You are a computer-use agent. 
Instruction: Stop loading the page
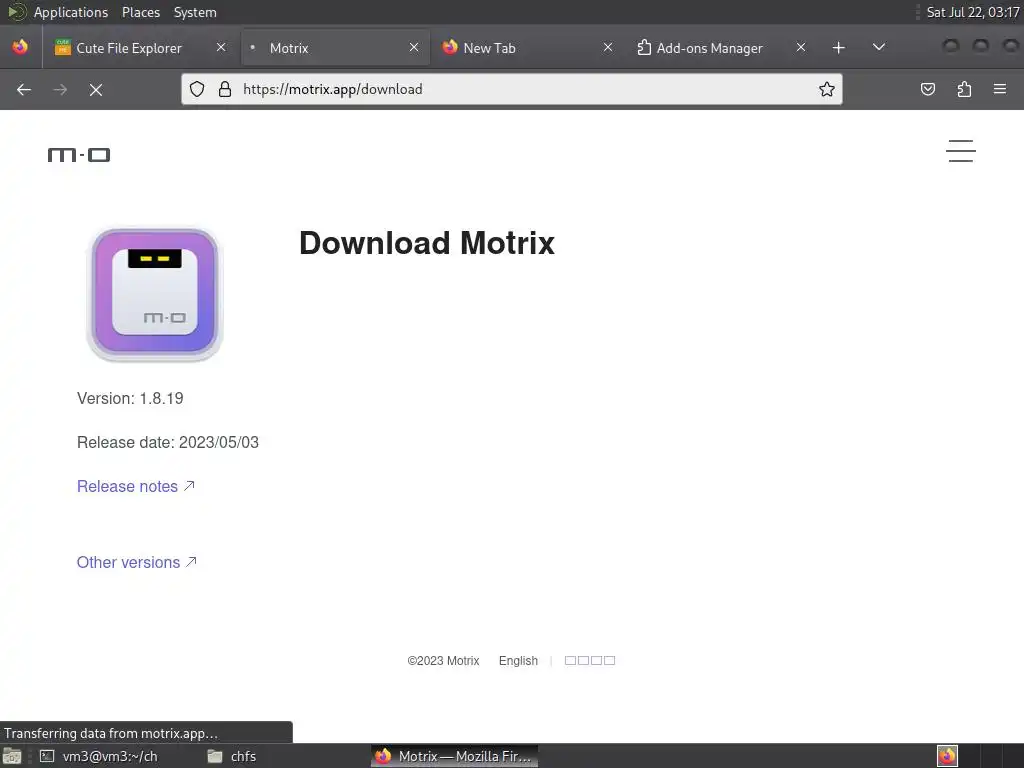(96, 89)
